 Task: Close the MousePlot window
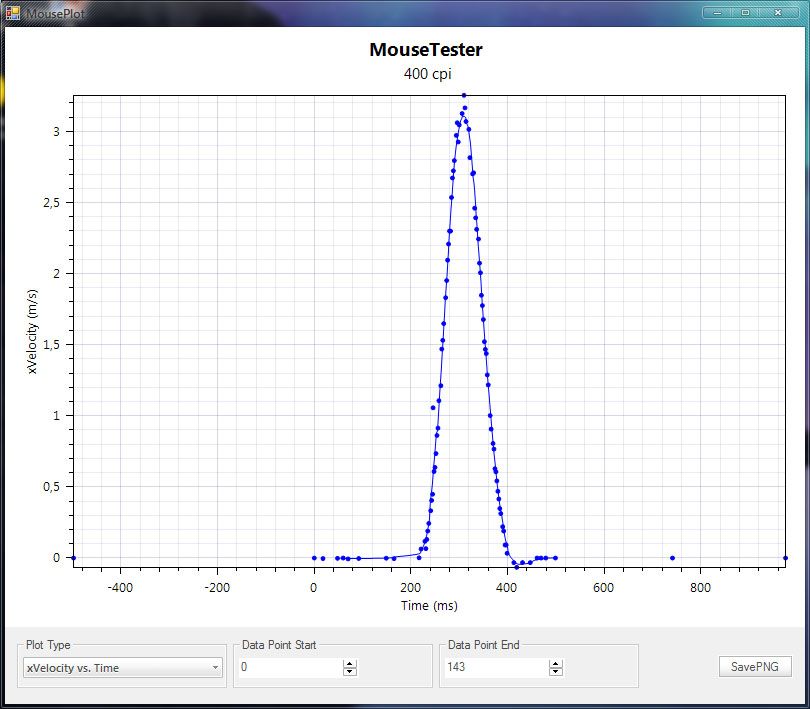778,12
